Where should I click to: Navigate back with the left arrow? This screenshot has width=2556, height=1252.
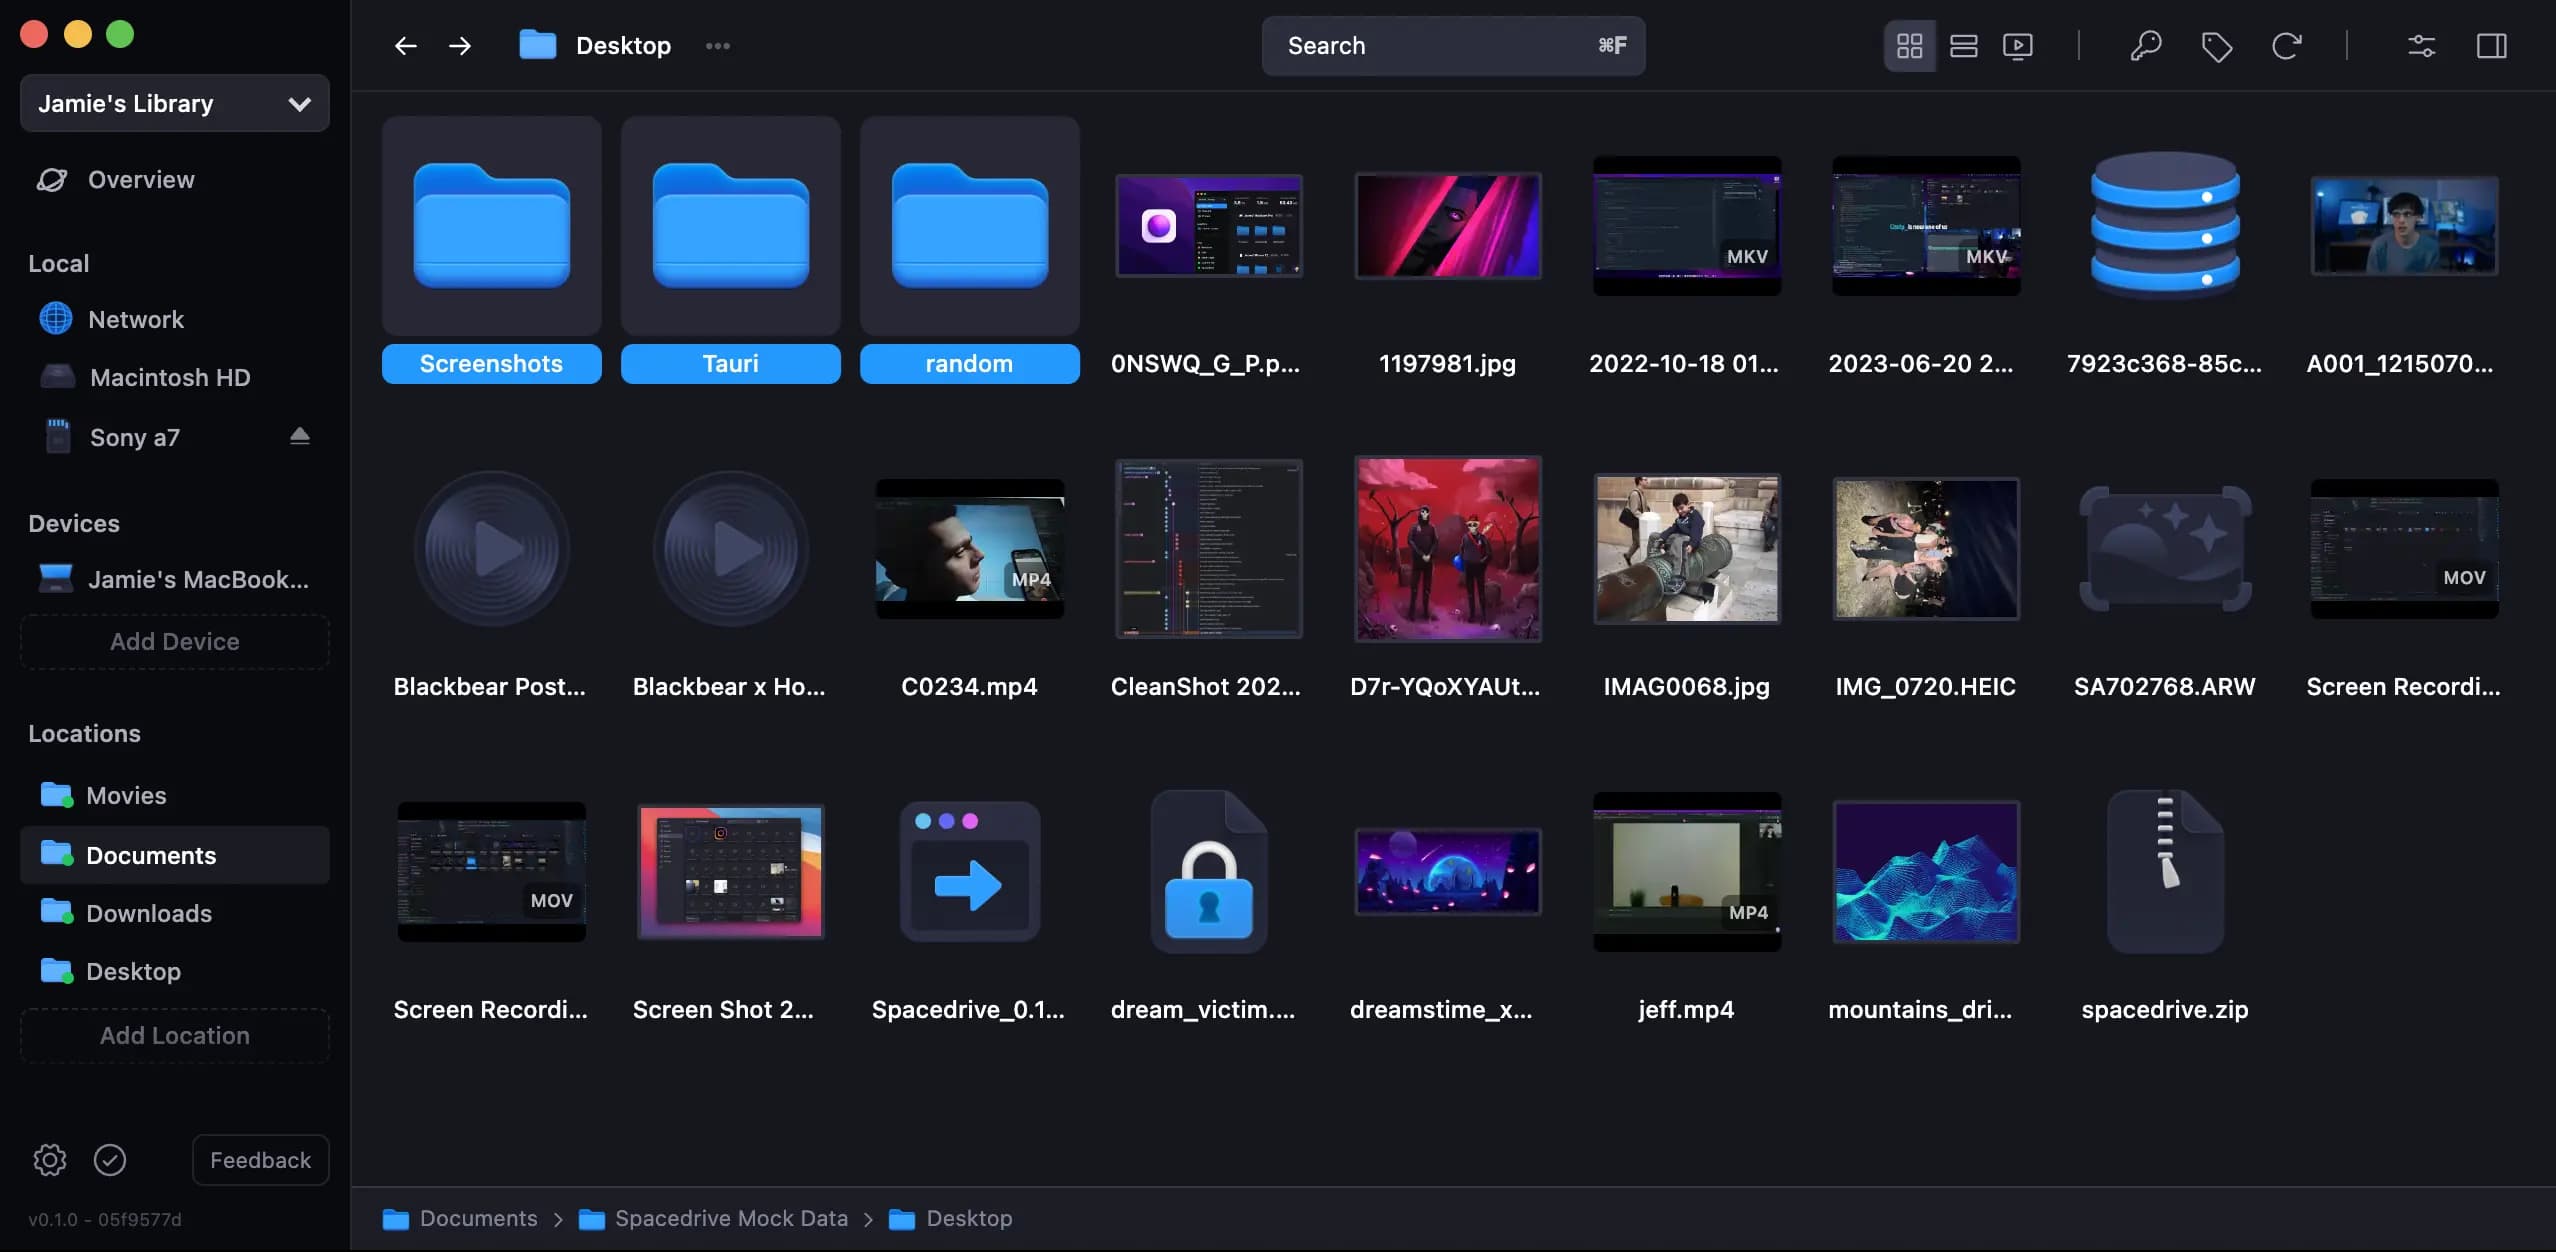pyautogui.click(x=405, y=46)
